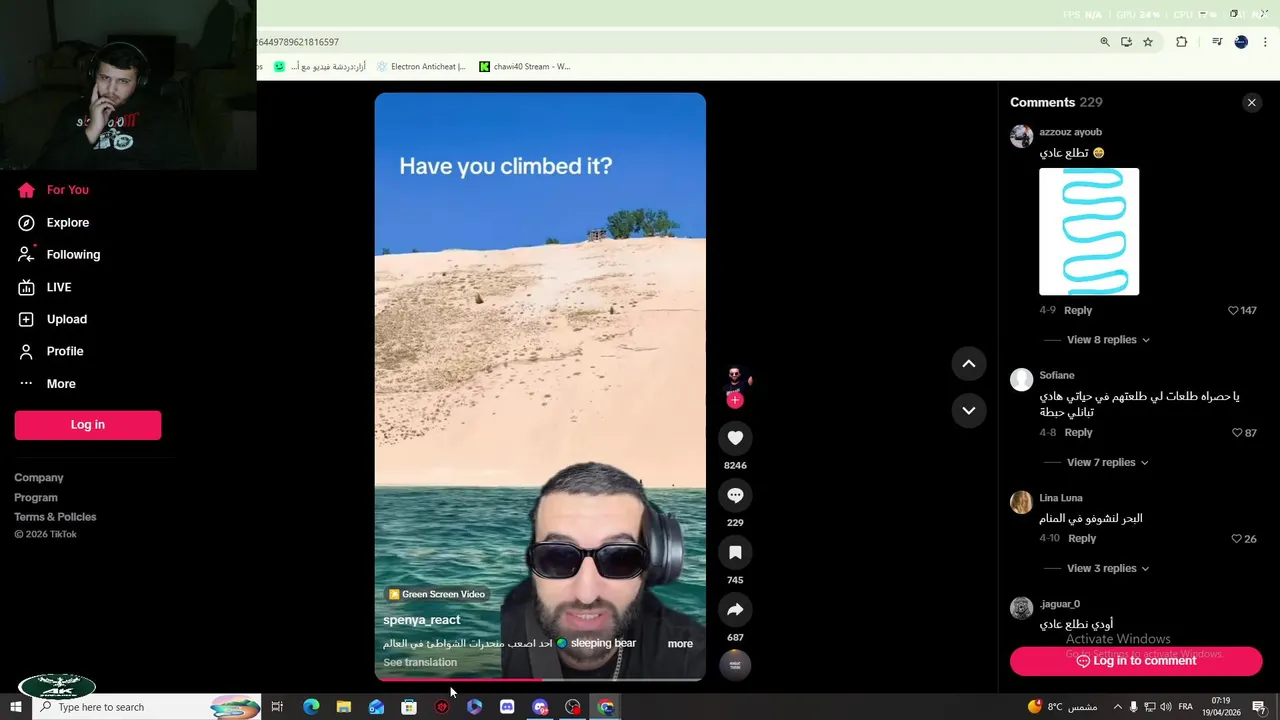Seek on the video progress bar
Image resolution: width=1280 pixels, height=720 pixels.
pos(540,679)
